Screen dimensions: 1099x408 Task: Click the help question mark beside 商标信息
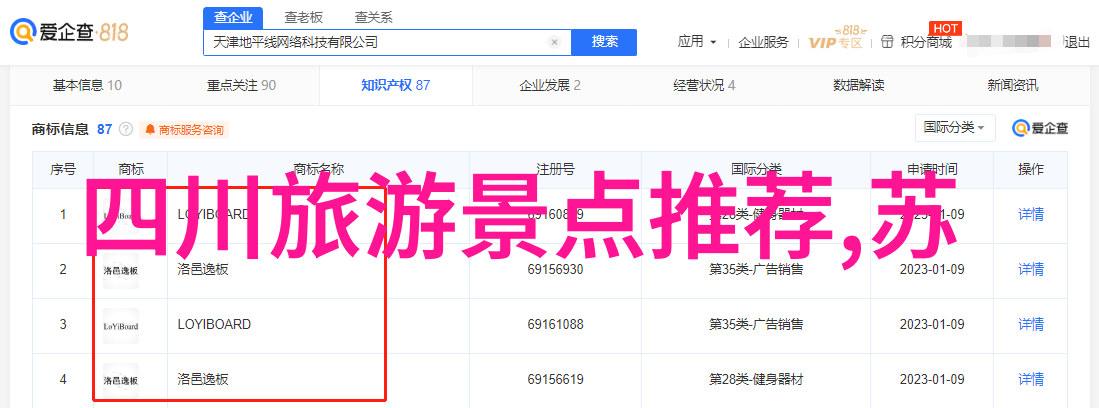tap(126, 129)
